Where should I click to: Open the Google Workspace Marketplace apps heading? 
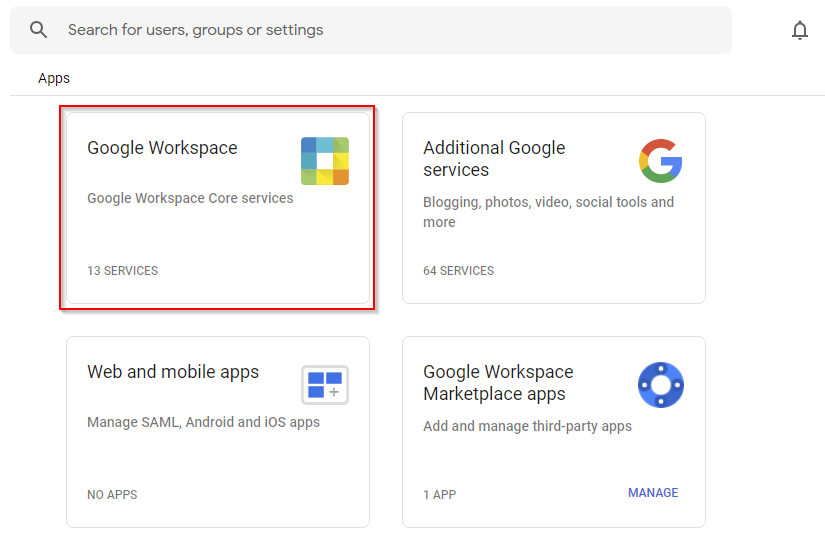point(498,383)
